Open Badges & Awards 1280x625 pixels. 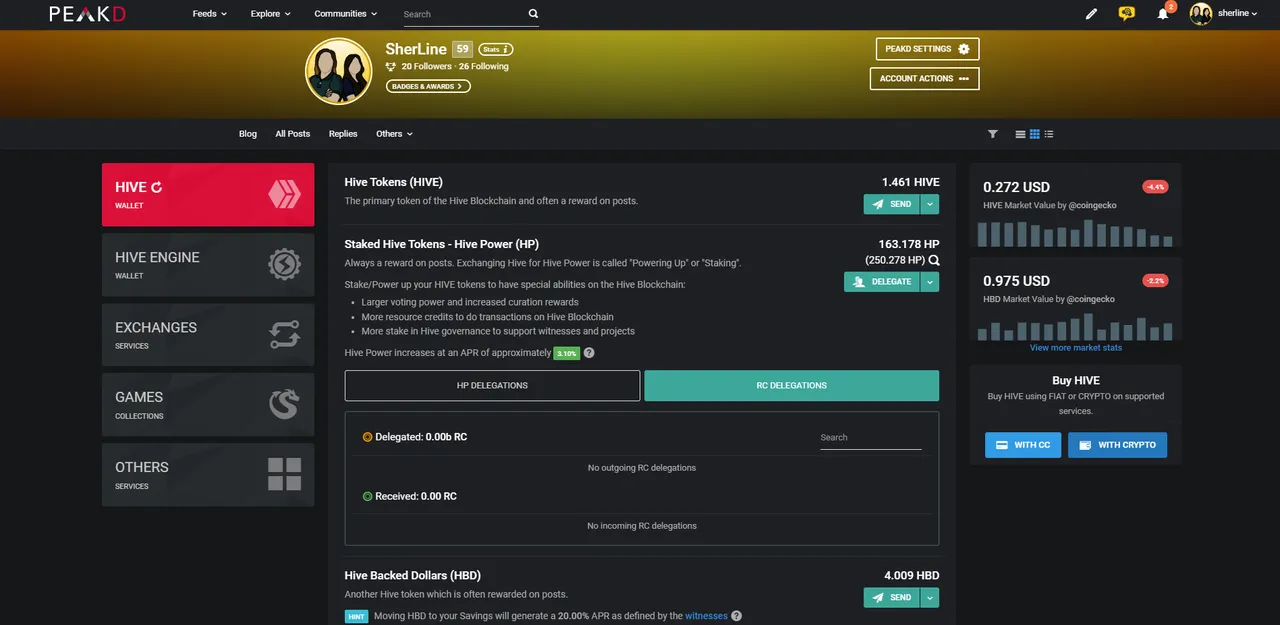(428, 86)
